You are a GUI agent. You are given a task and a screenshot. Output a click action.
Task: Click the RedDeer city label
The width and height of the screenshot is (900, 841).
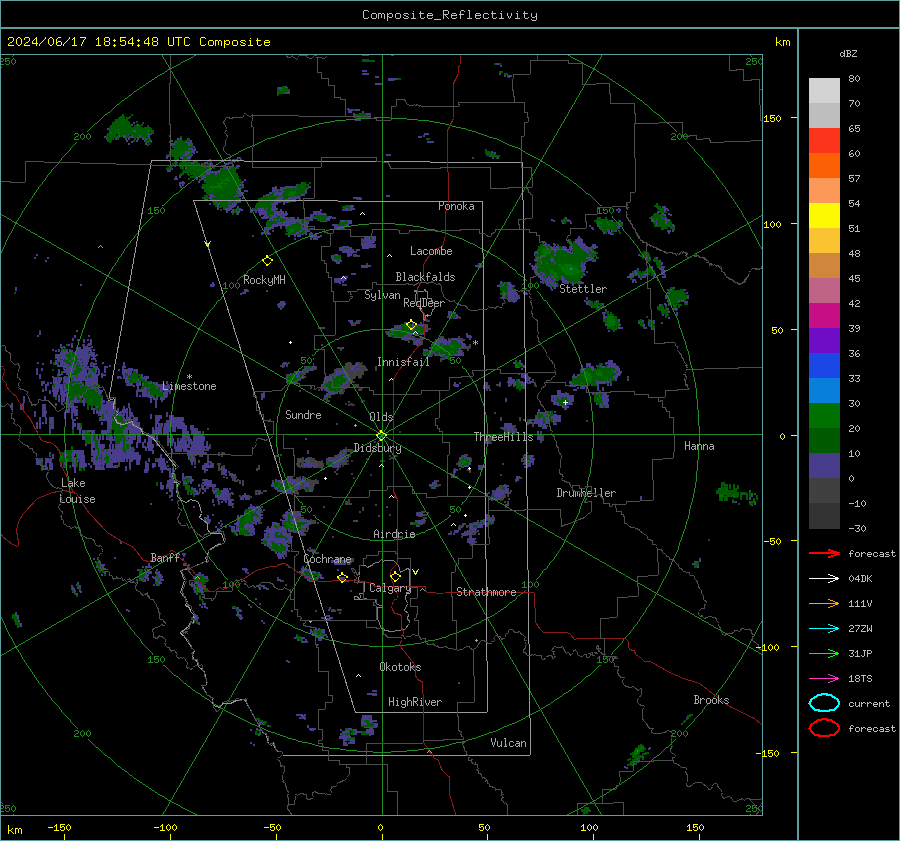pyautogui.click(x=424, y=303)
